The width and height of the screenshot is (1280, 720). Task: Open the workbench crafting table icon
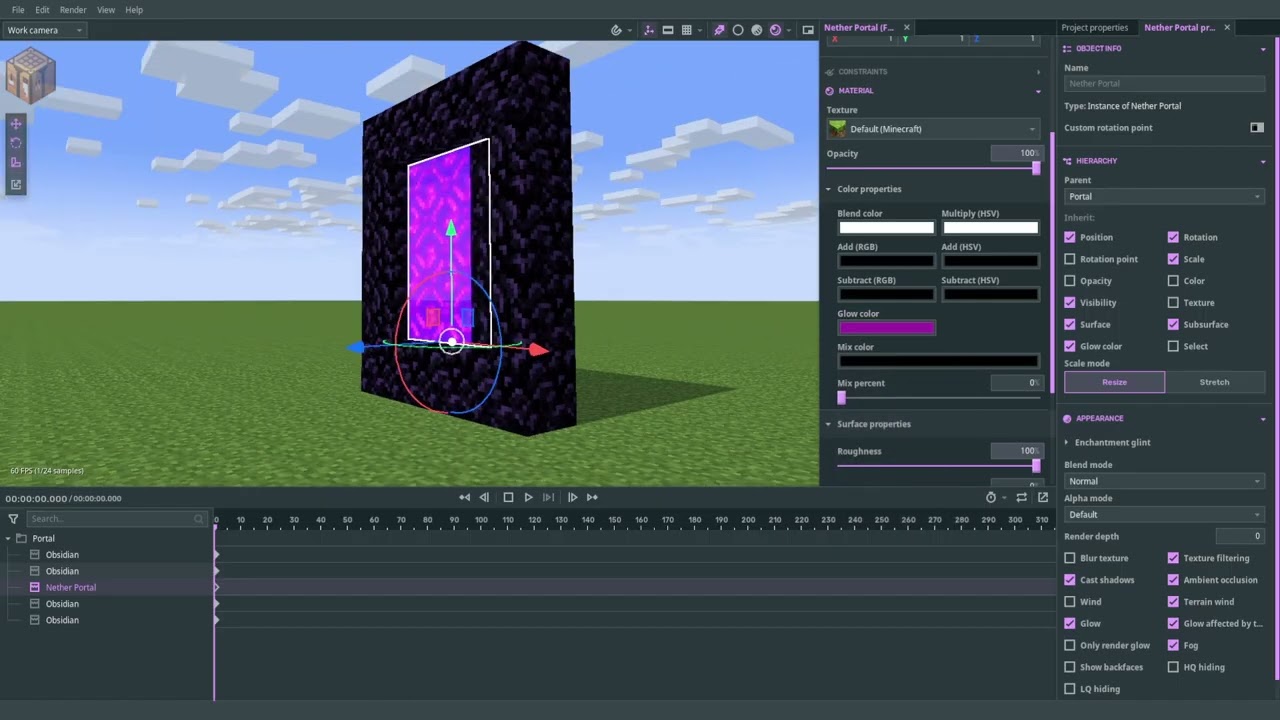coord(30,75)
